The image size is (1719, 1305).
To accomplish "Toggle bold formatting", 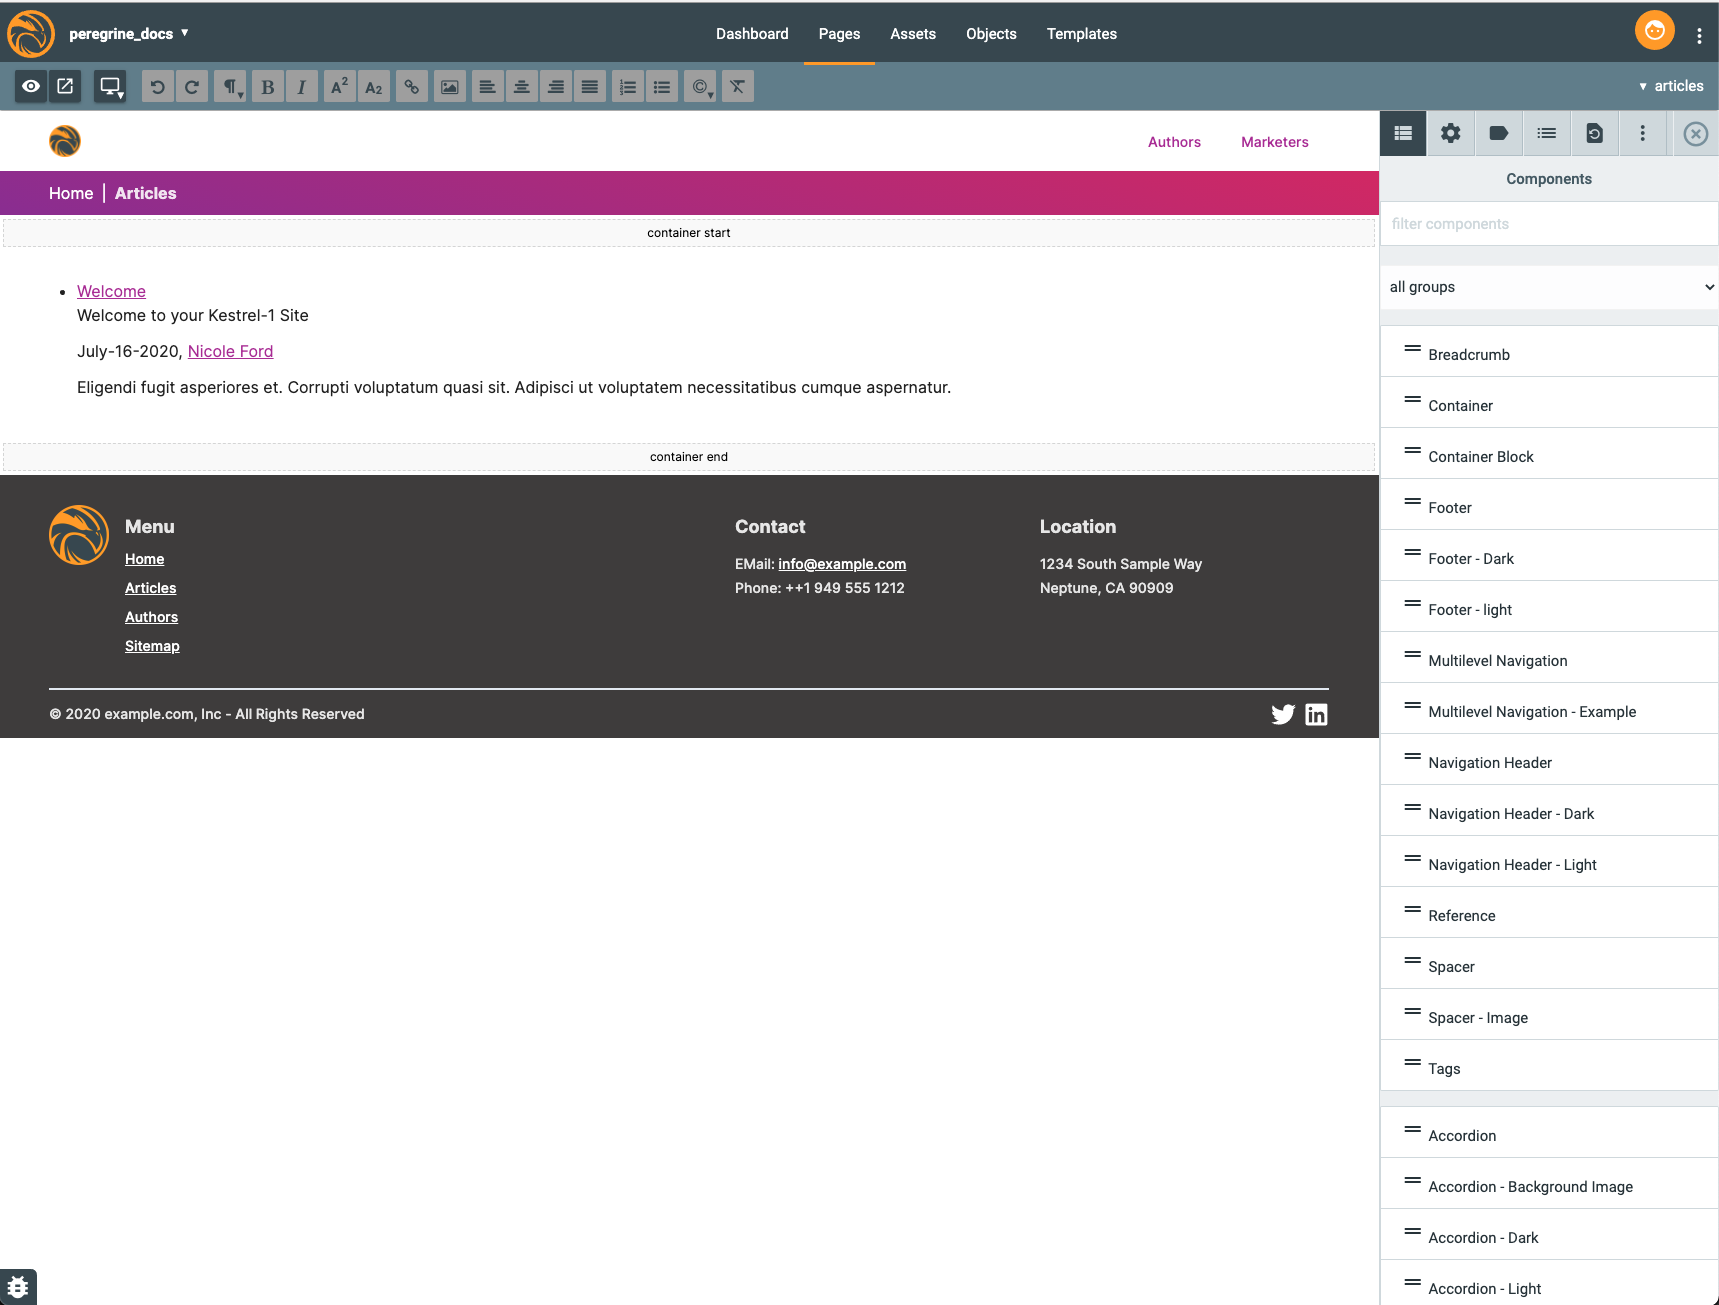I will 267,87.
